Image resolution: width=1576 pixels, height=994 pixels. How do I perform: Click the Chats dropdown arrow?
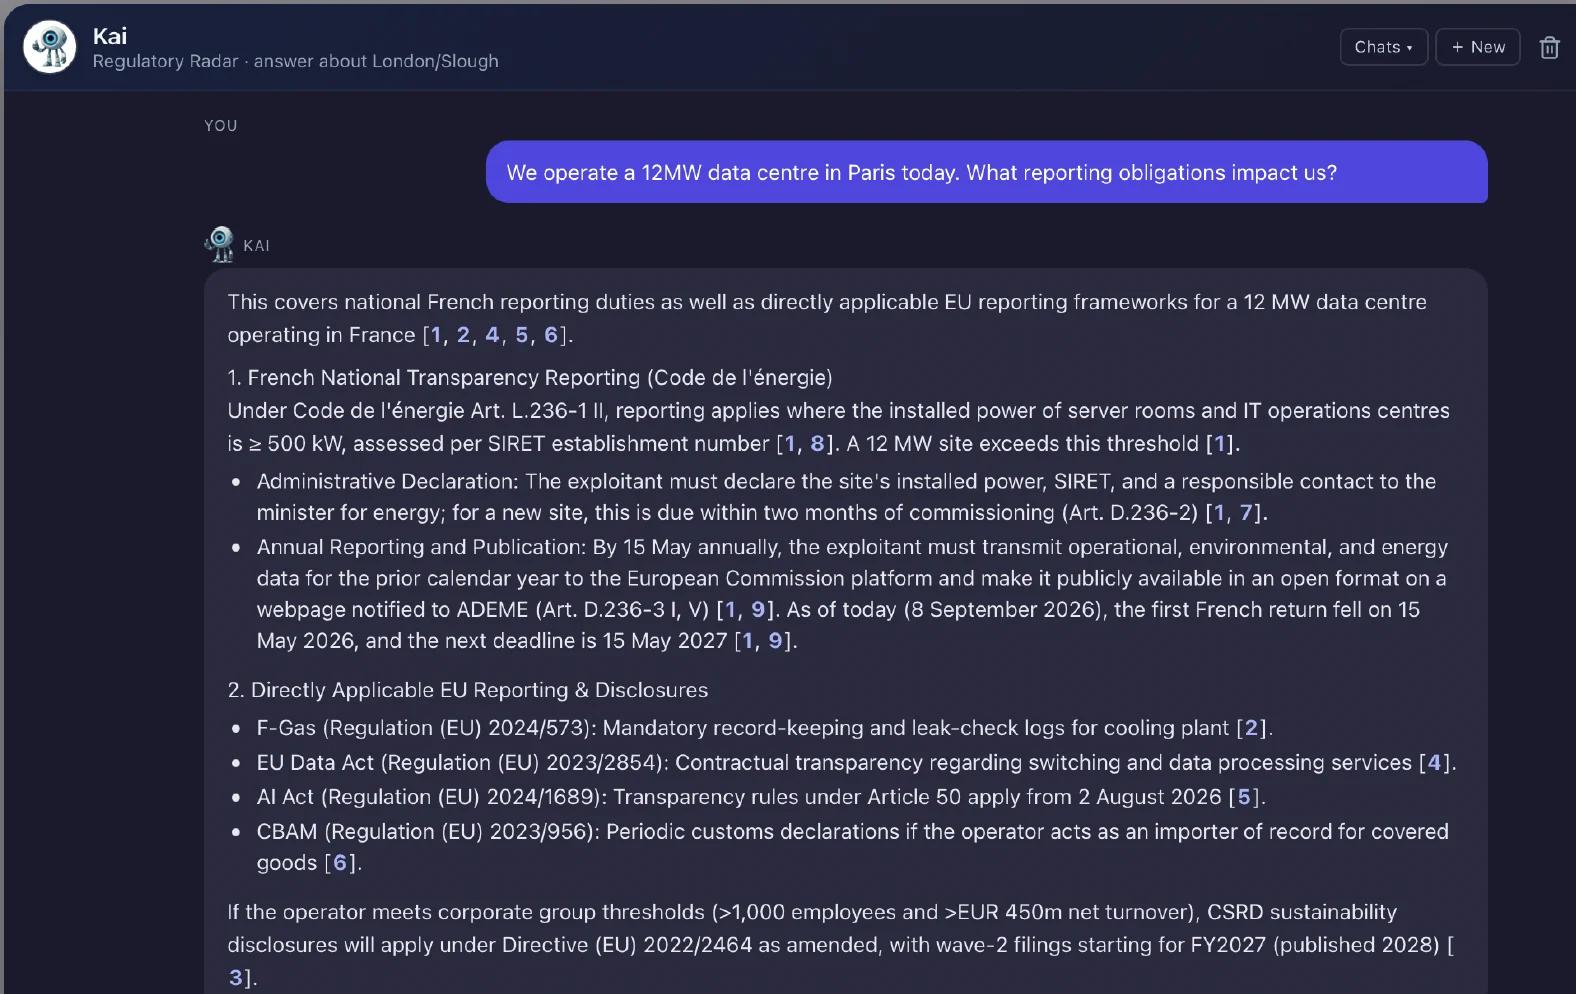(x=1410, y=48)
